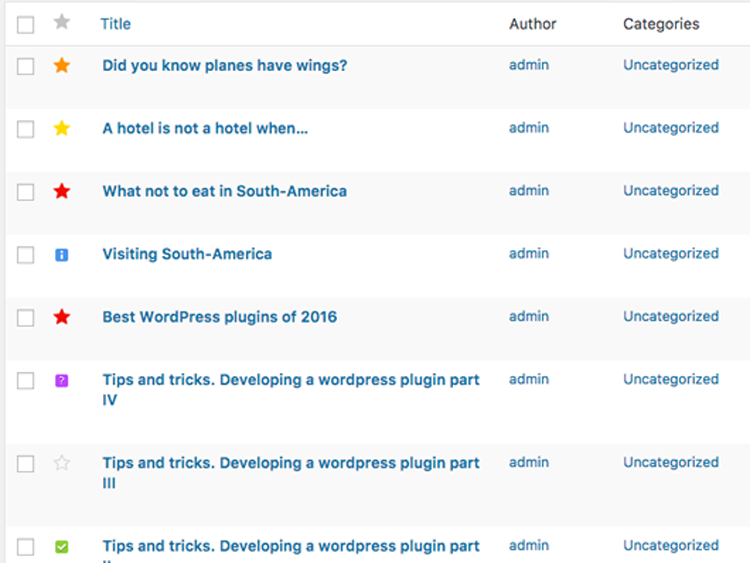Click the yellow star beside hotel post
Viewport: 750px width, 563px height.
[x=62, y=129]
